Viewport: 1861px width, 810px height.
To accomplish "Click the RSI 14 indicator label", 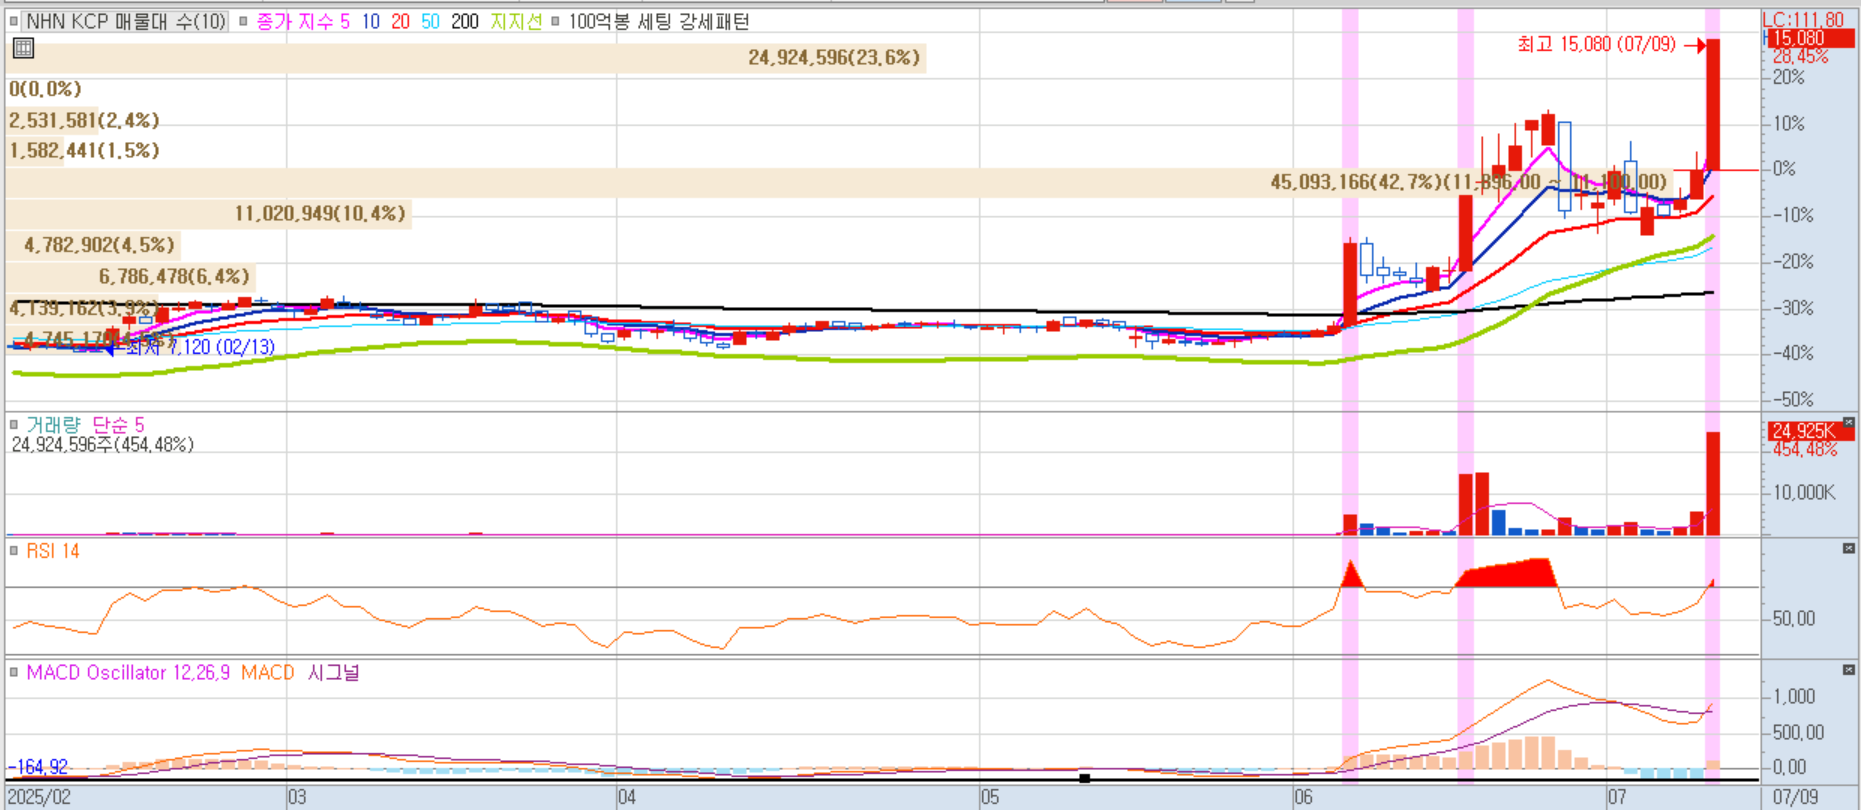I will tap(53, 551).
